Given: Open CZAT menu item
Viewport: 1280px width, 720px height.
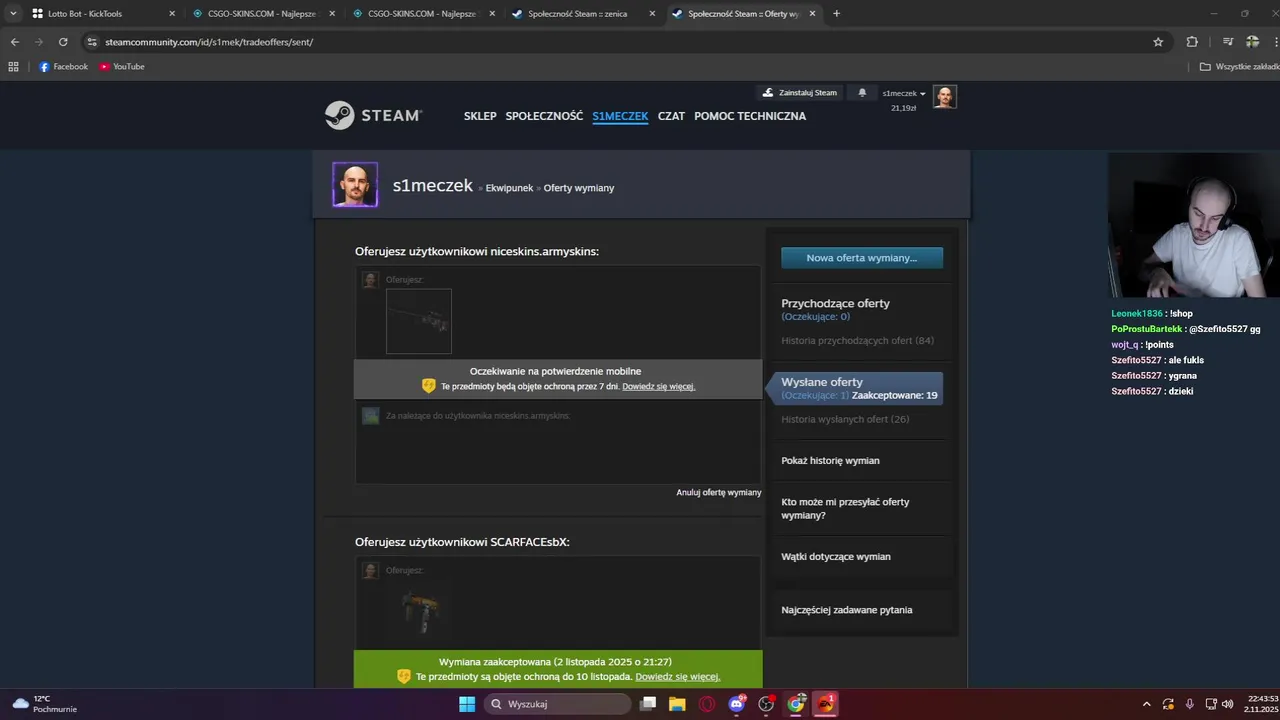Looking at the screenshot, I should tap(671, 116).
